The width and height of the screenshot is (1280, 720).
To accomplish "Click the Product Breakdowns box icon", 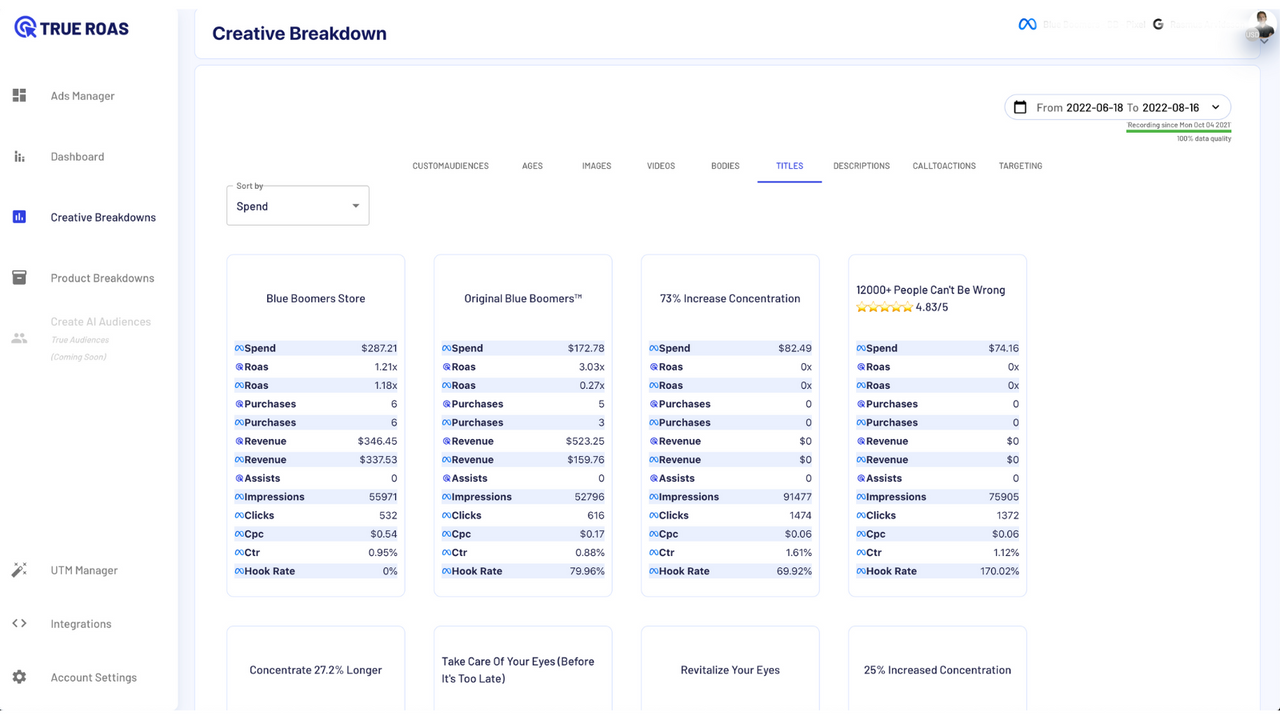I will point(19,278).
